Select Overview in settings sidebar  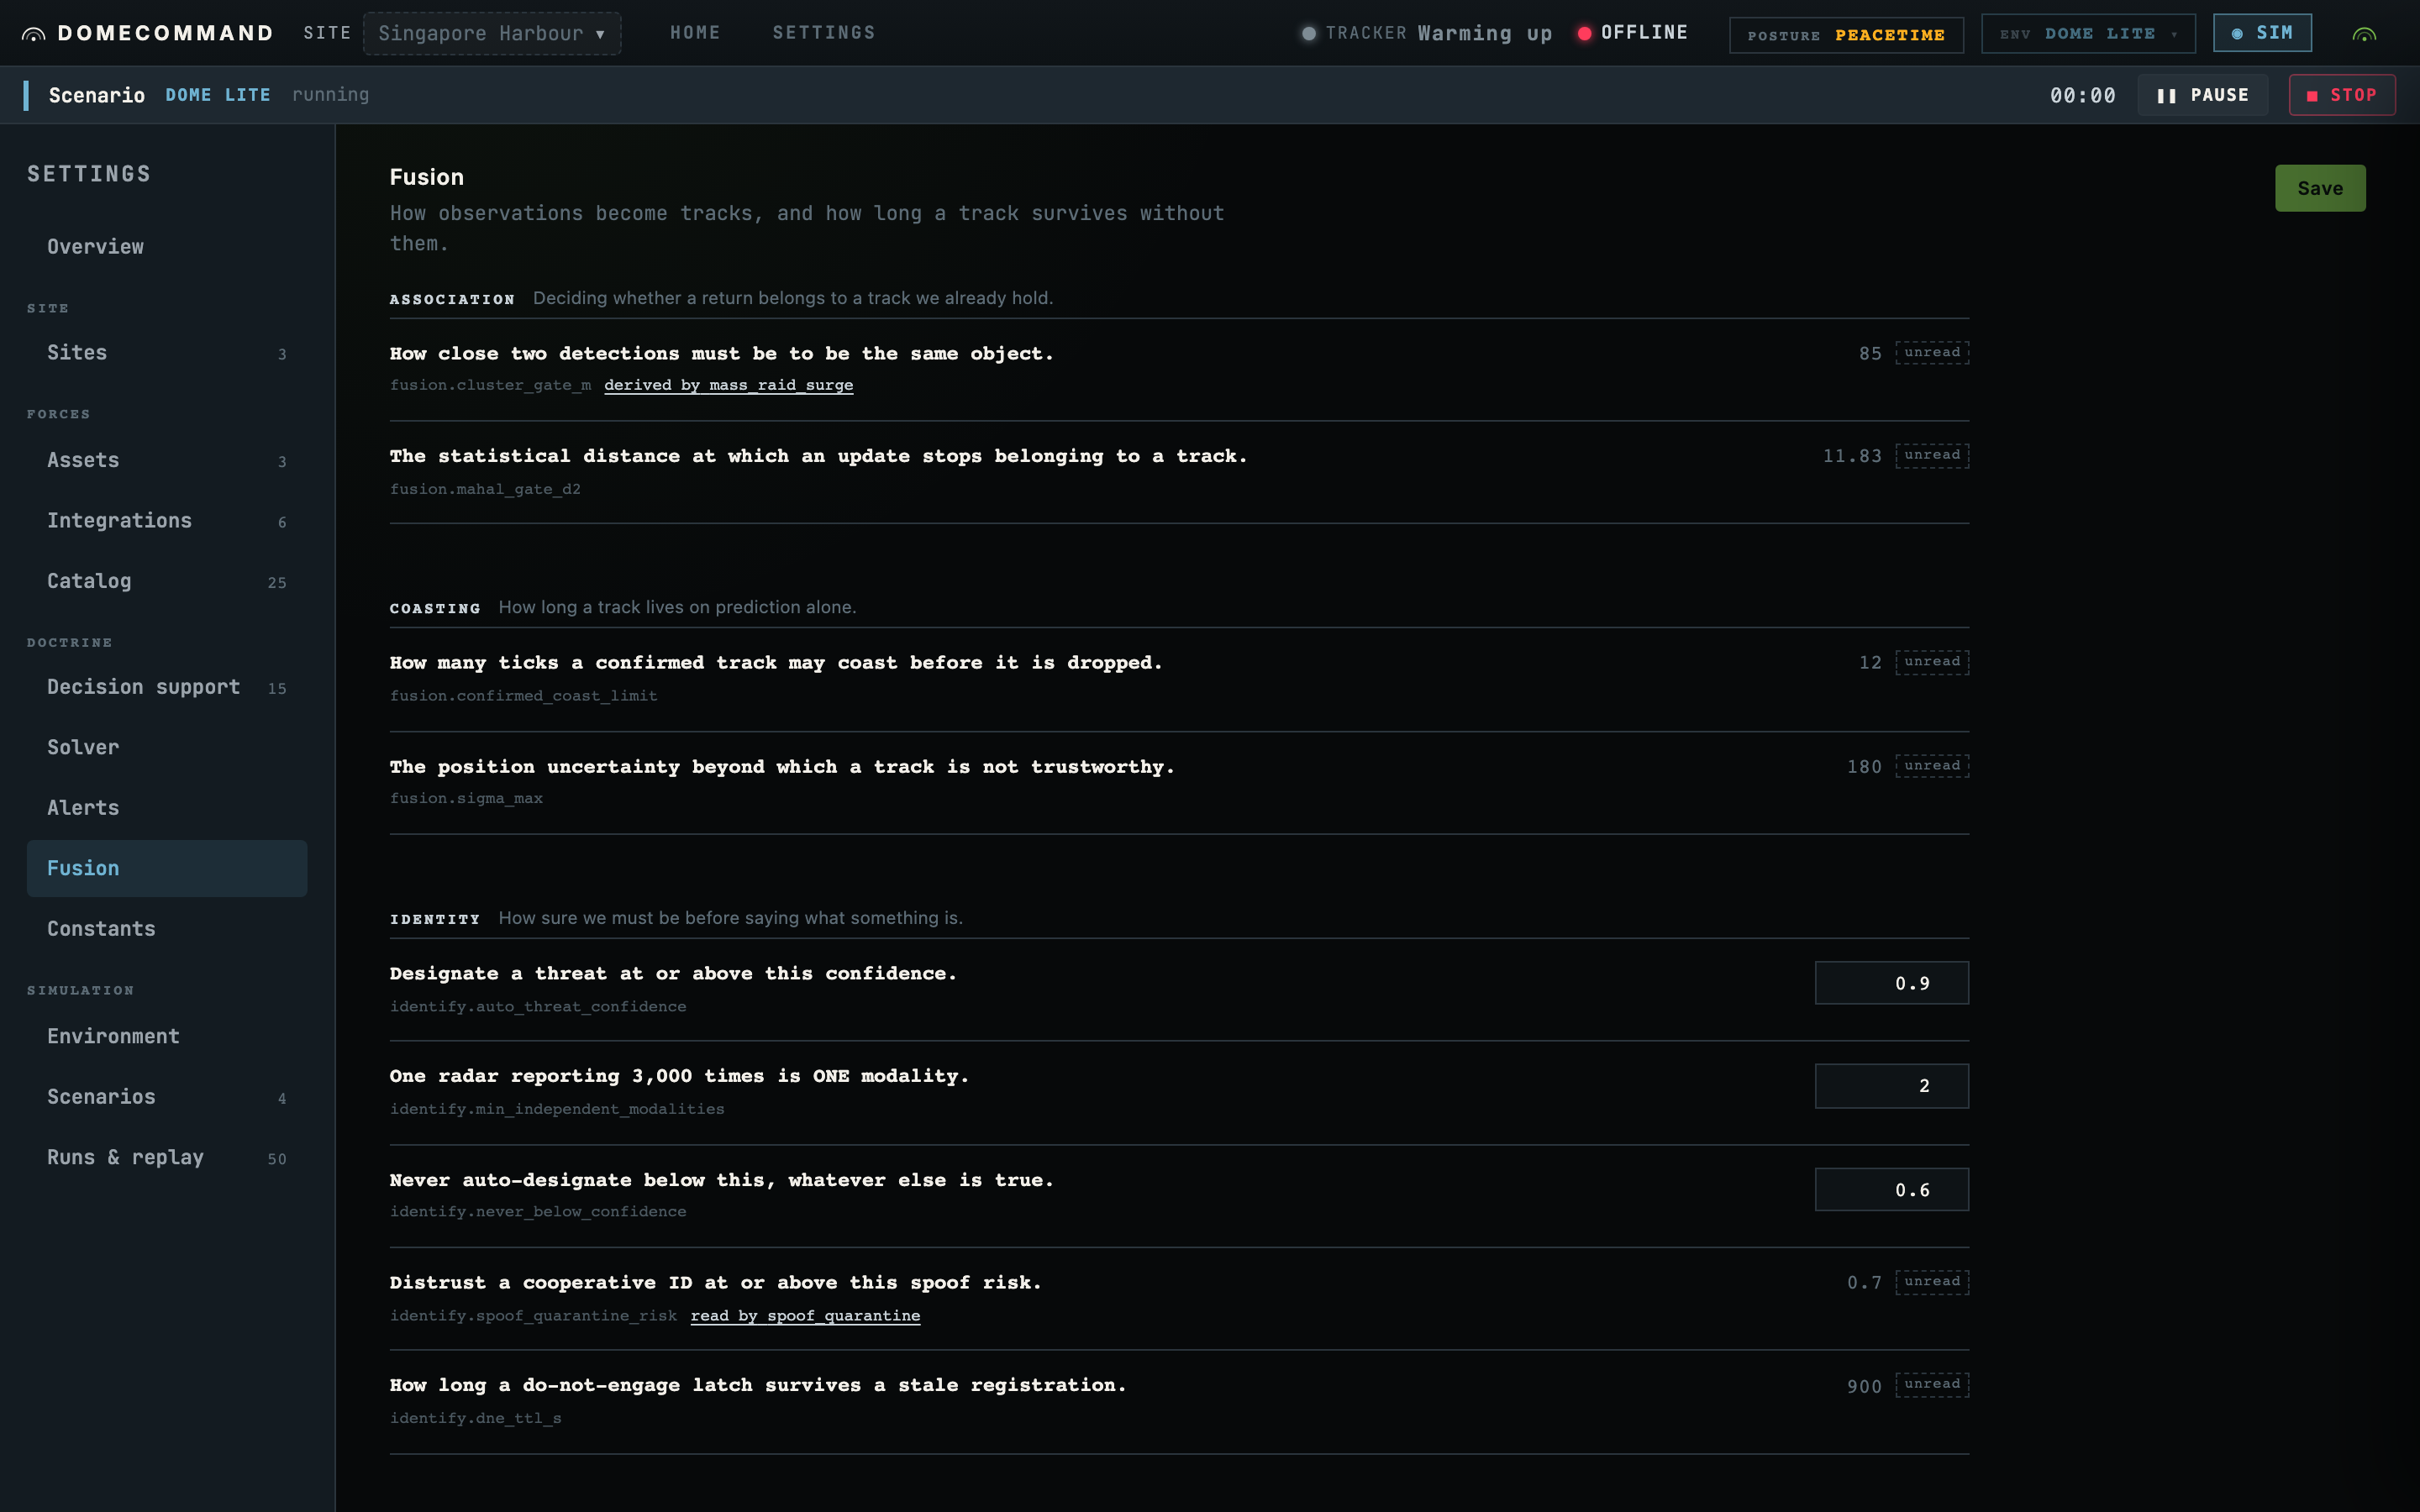[167, 246]
